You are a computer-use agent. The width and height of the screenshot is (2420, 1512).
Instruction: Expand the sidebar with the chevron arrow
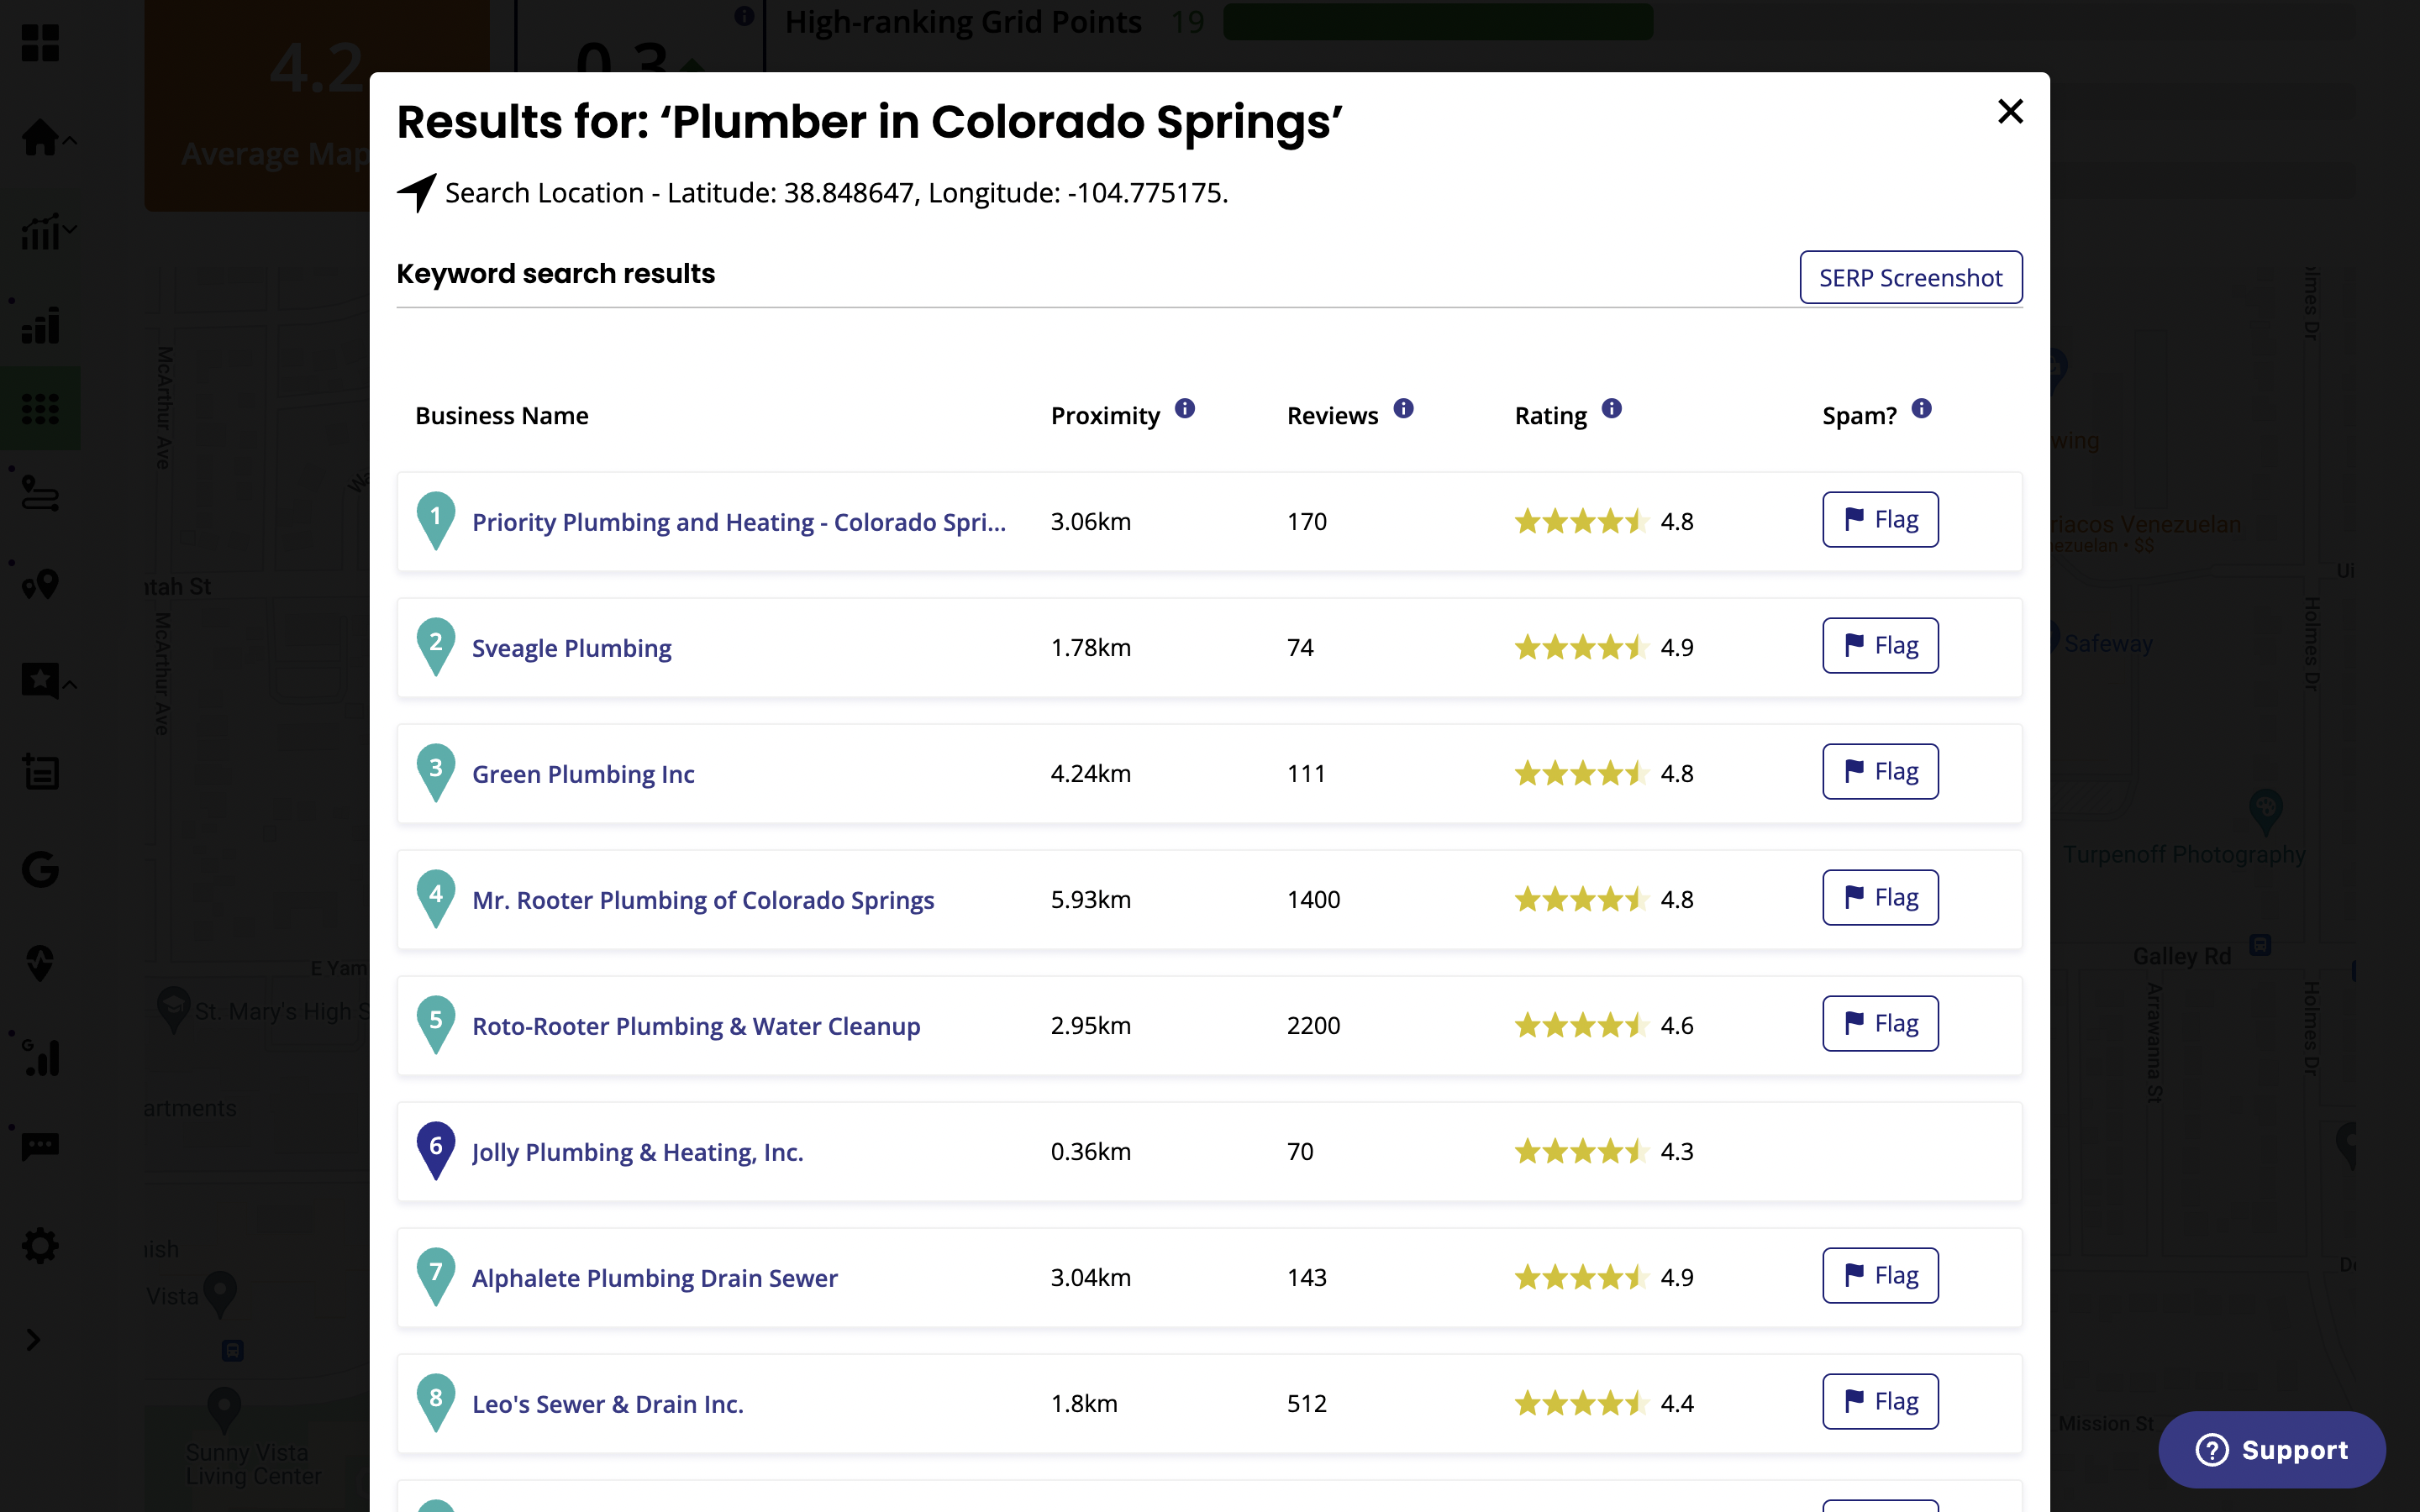click(x=33, y=1340)
